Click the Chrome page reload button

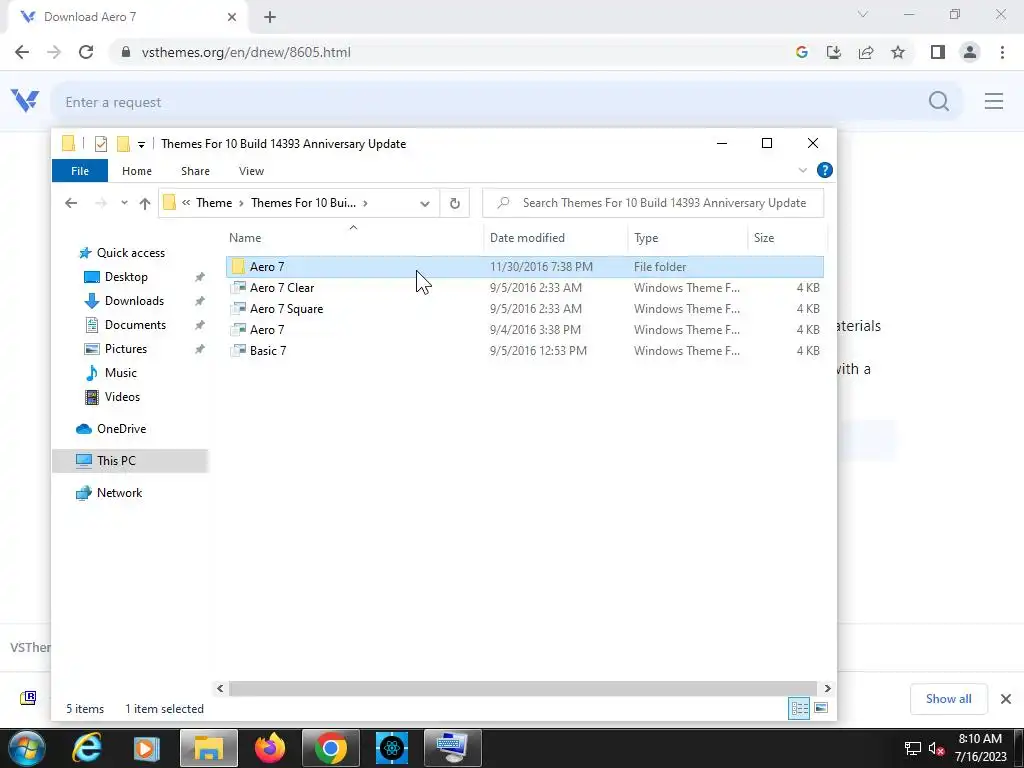(x=86, y=52)
